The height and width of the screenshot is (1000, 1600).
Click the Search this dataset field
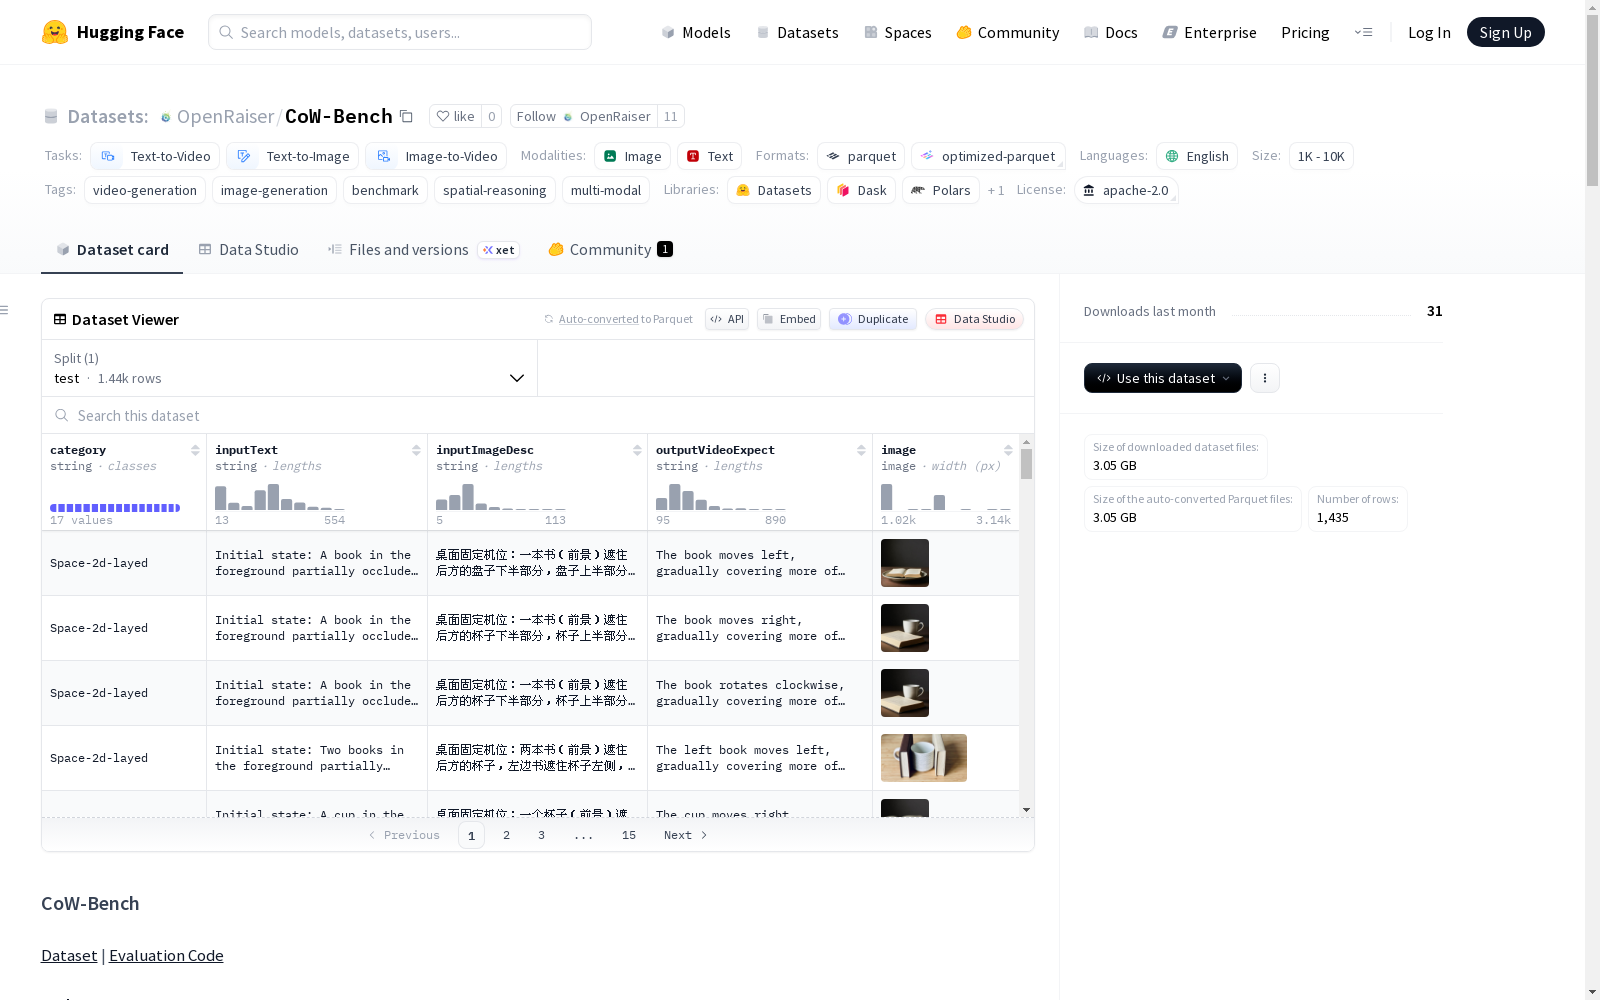pyautogui.click(x=538, y=415)
